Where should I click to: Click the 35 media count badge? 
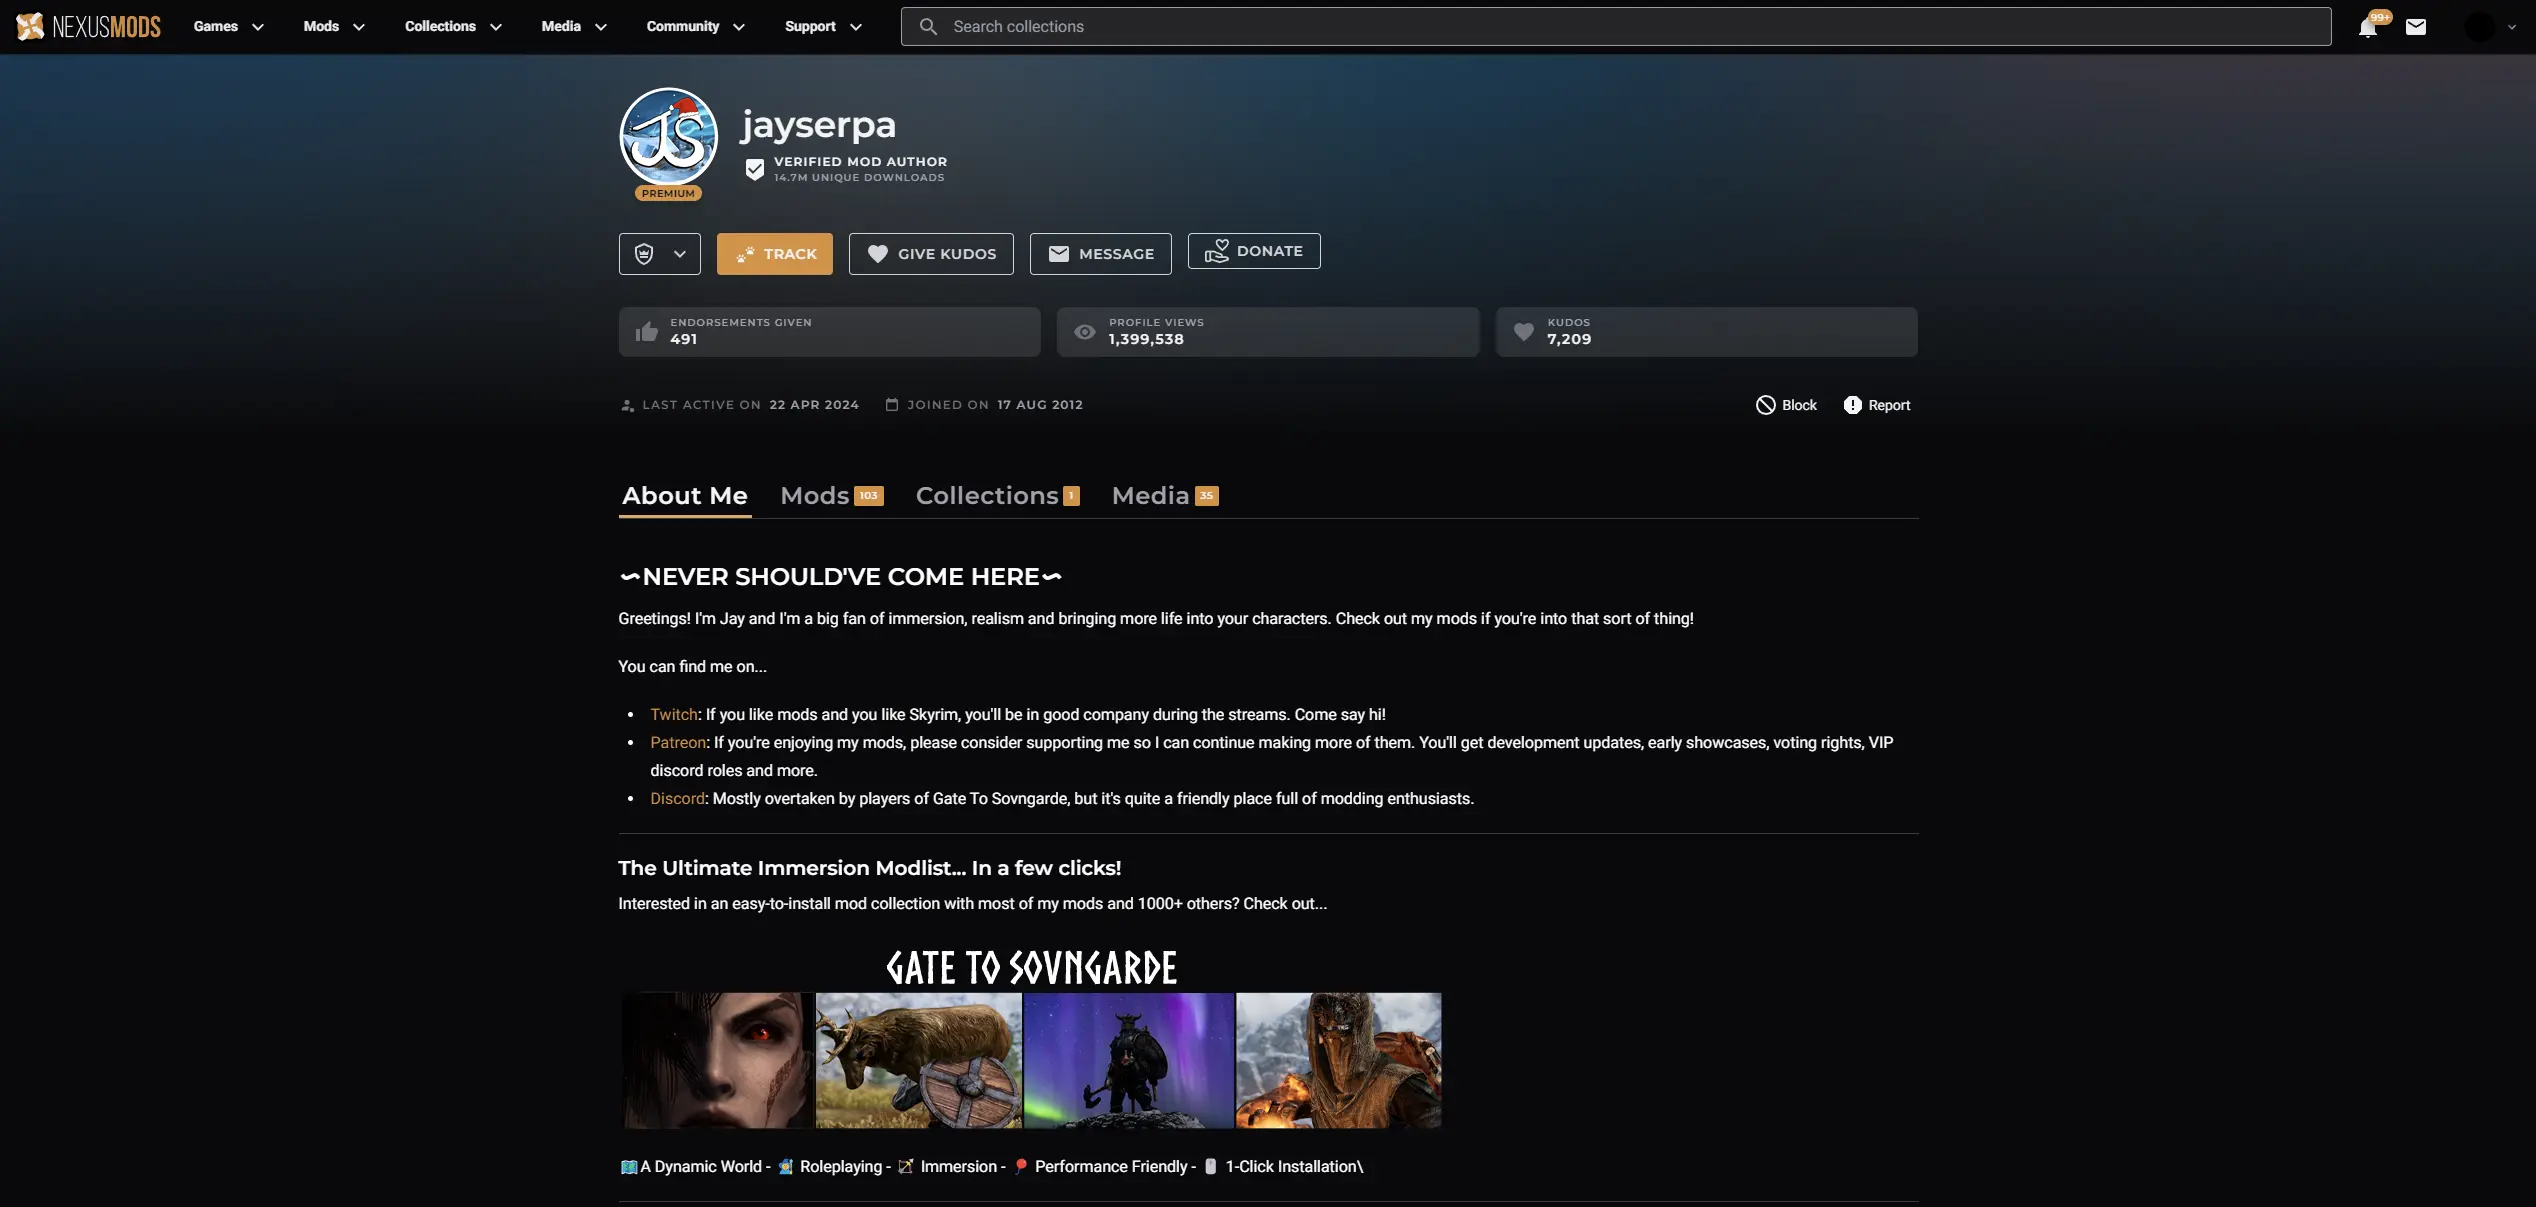pos(1207,496)
